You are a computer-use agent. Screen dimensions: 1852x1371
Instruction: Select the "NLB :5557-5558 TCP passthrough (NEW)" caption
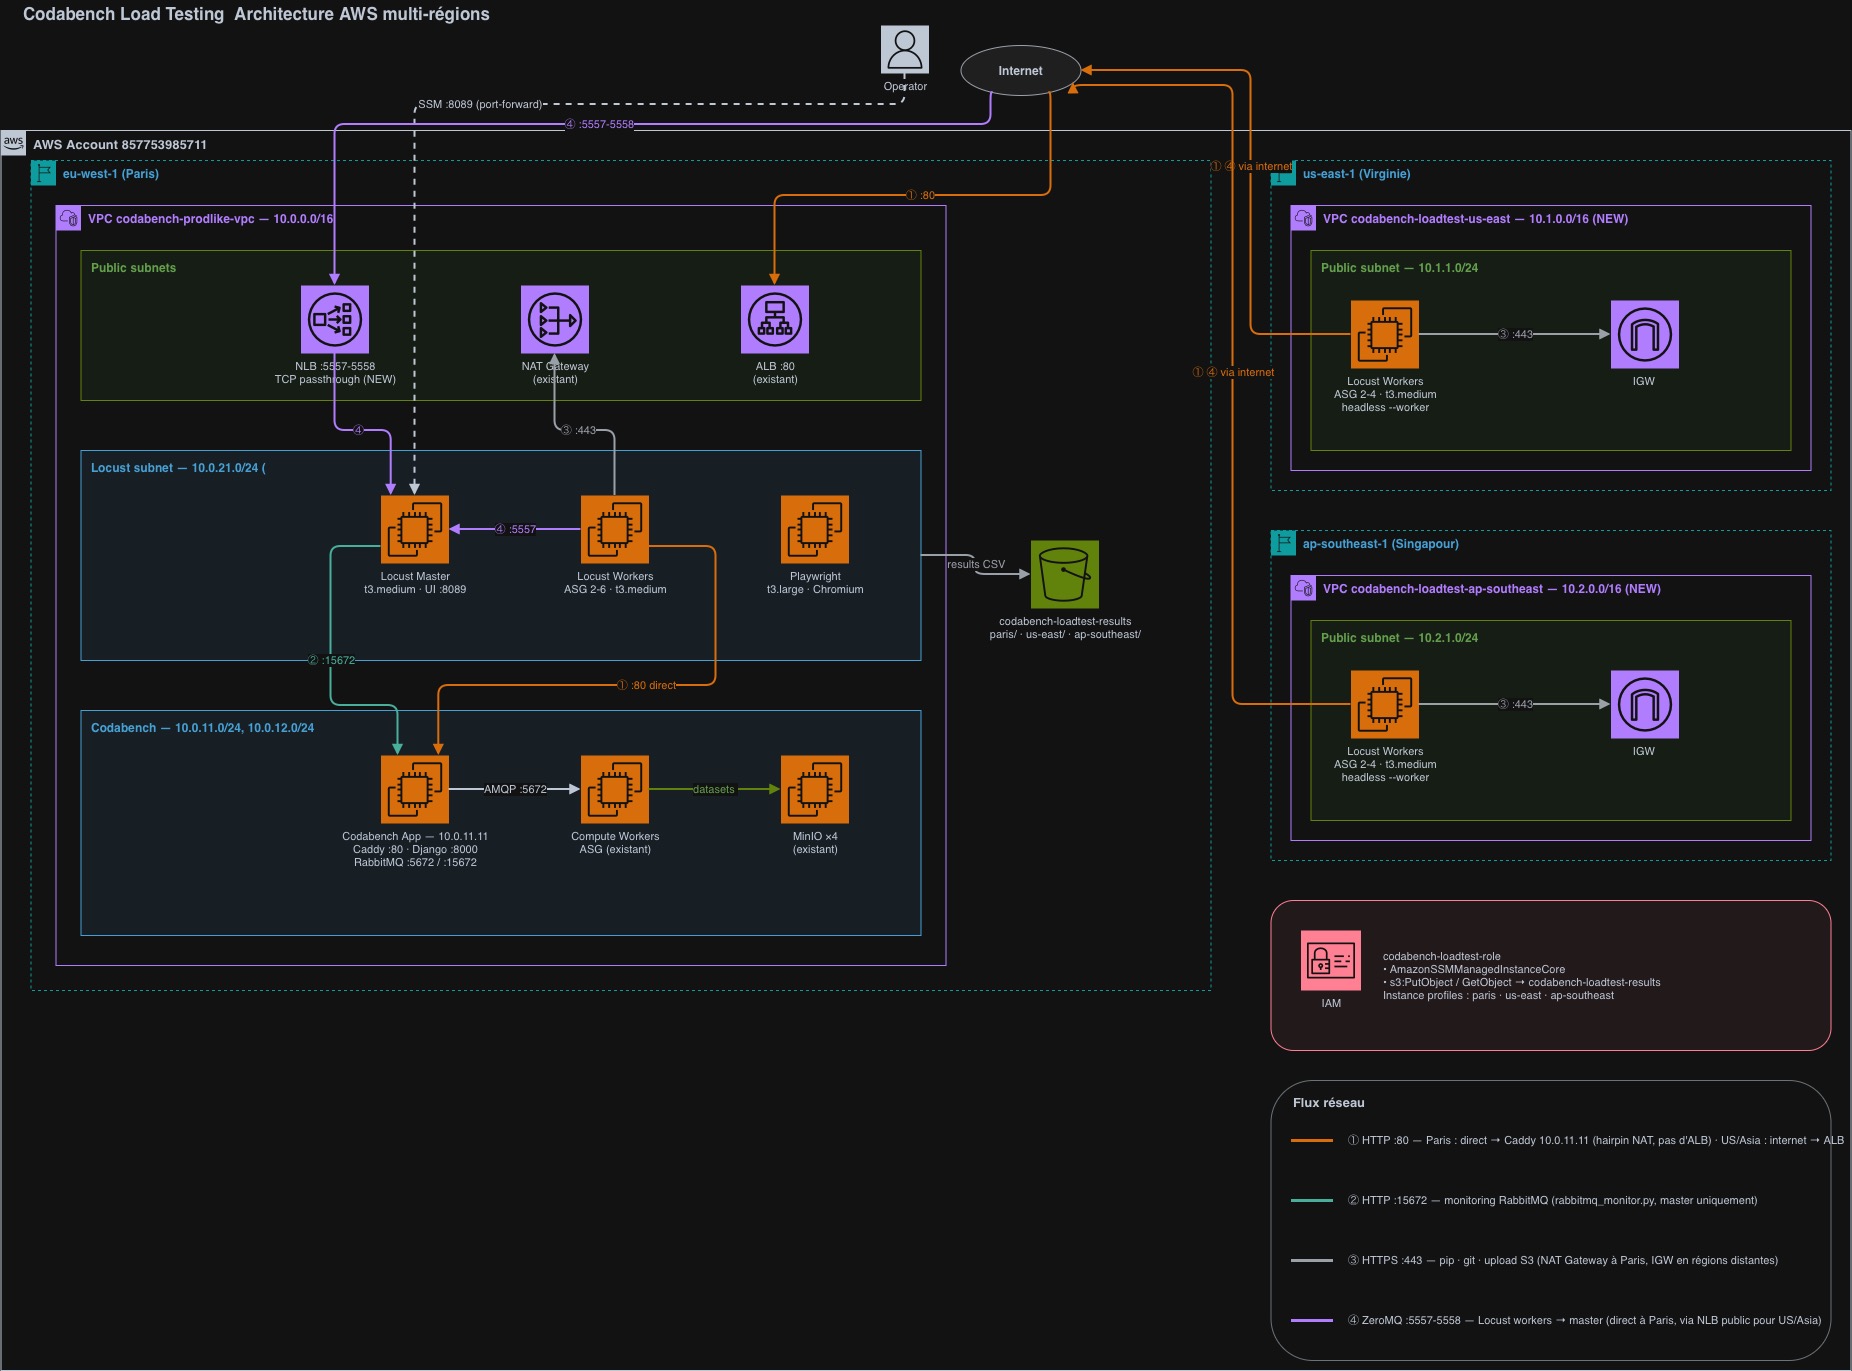335,373
